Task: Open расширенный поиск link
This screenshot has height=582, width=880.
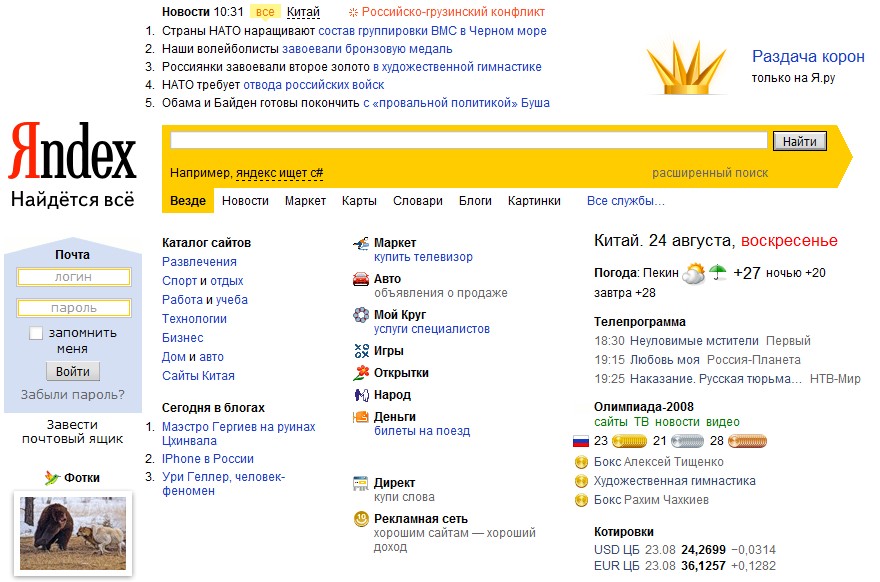Action: (710, 173)
